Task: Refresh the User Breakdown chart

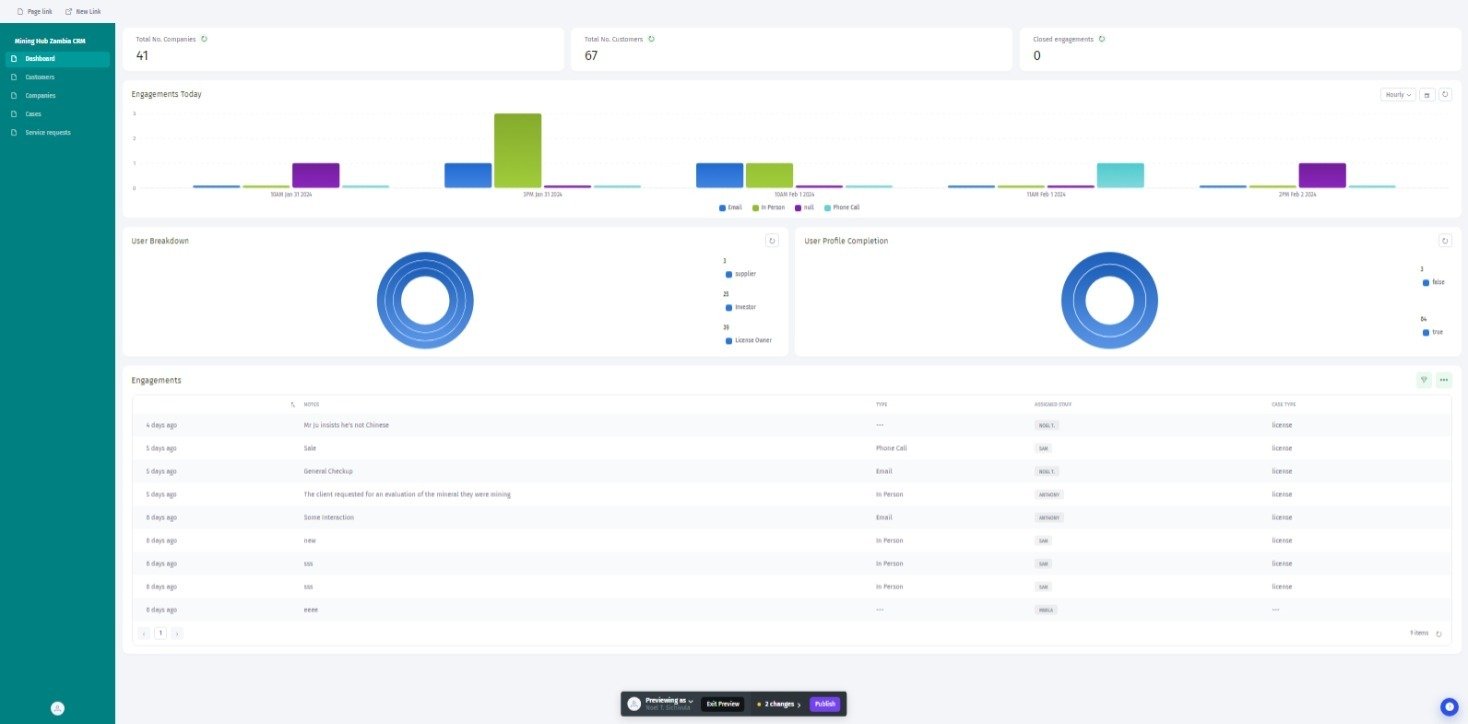Action: [772, 241]
